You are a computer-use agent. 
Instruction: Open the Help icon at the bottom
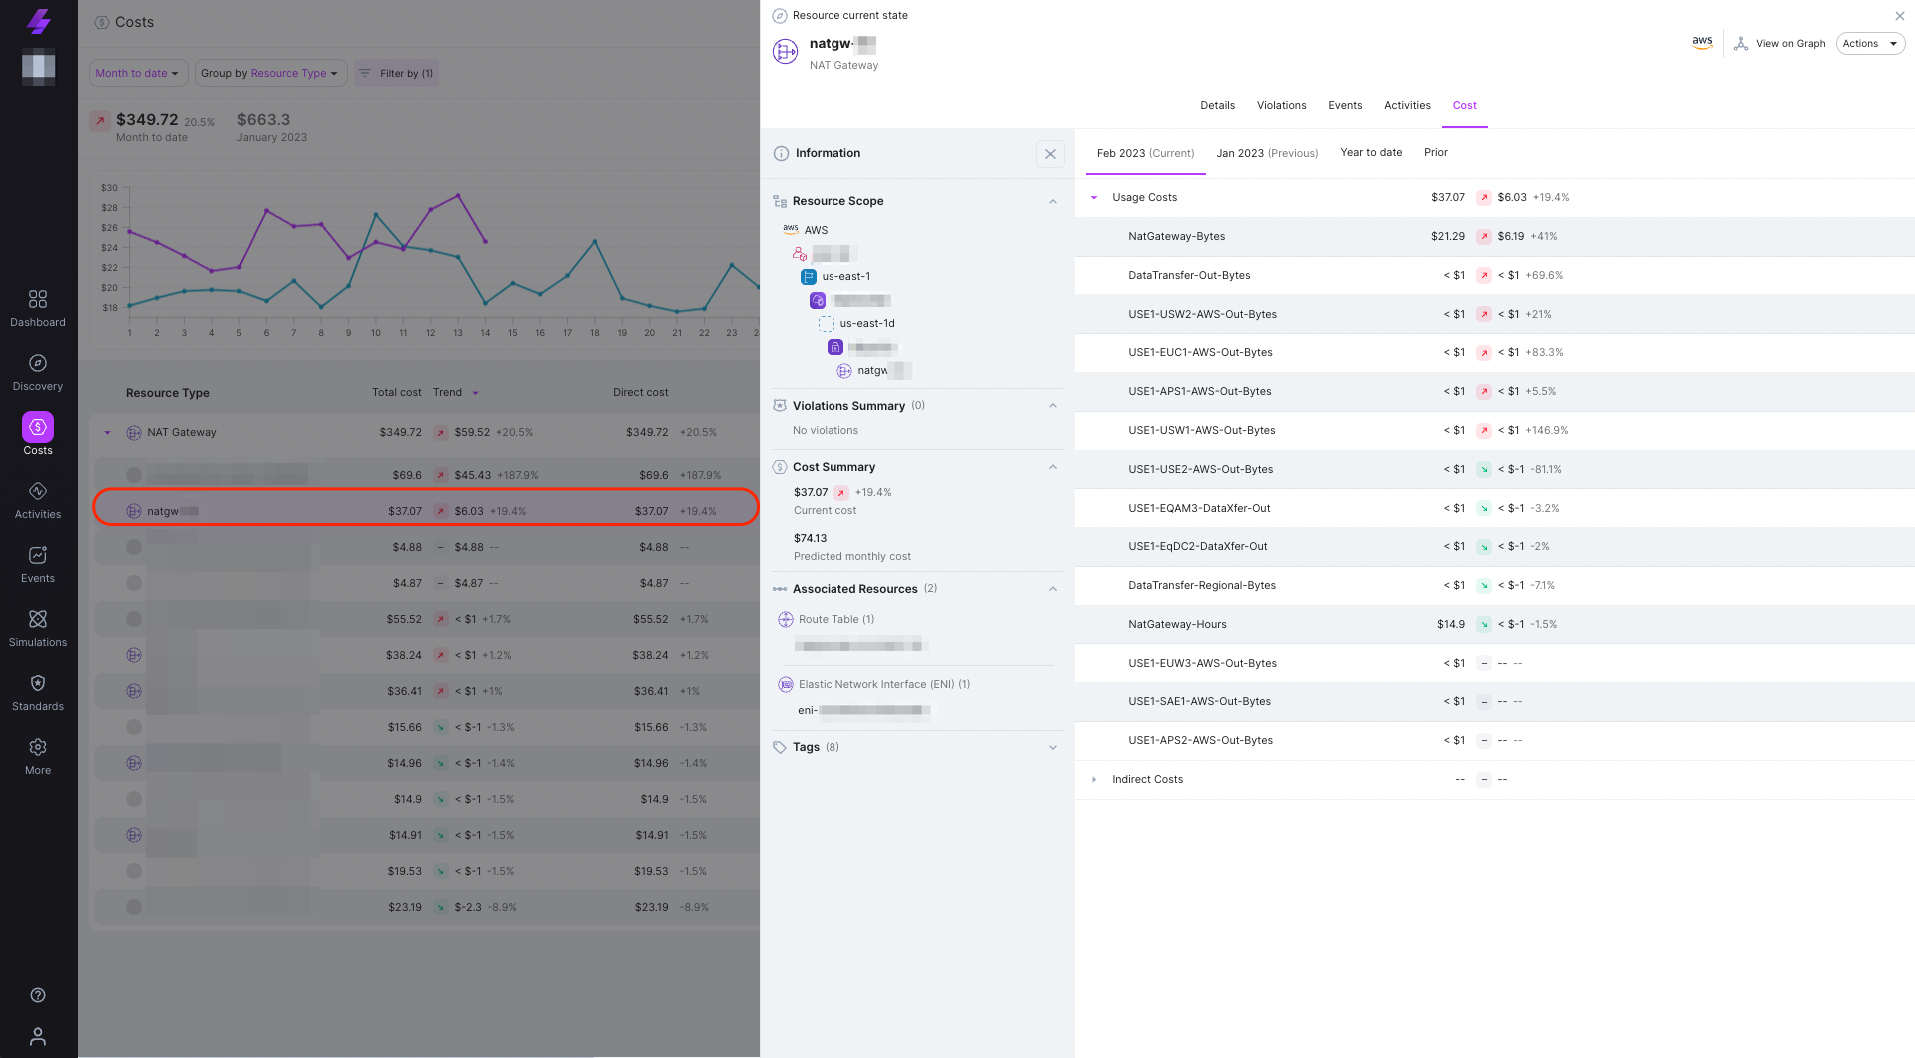38,995
